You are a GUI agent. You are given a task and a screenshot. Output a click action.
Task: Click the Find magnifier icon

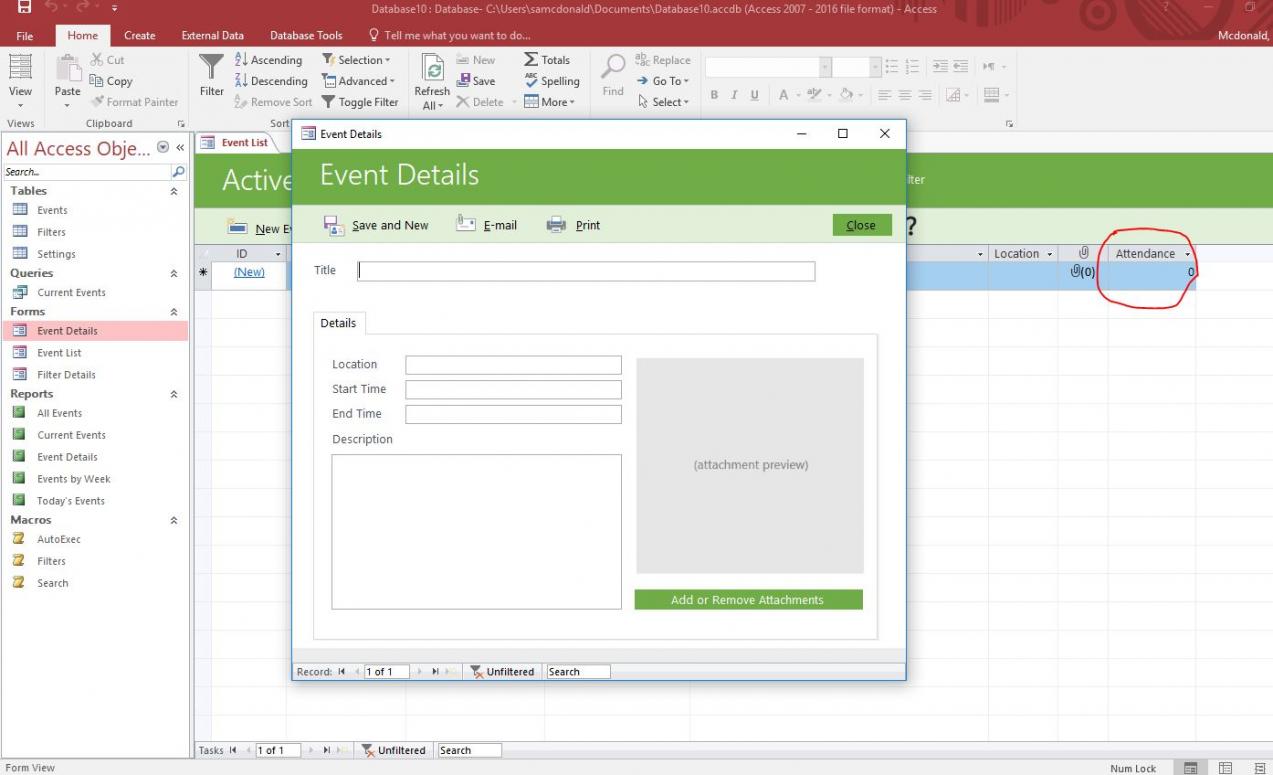(x=613, y=68)
